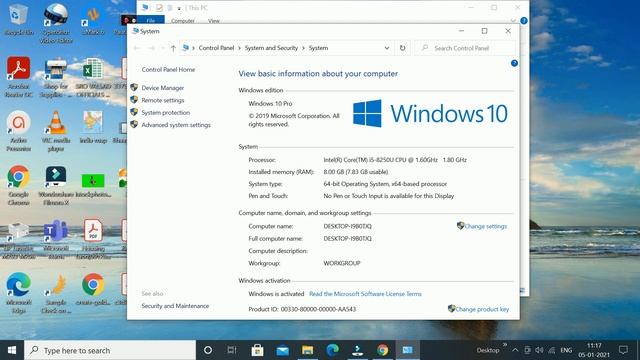Open the Computer tab in This PC window
The height and width of the screenshot is (360, 640).
tap(182, 21)
